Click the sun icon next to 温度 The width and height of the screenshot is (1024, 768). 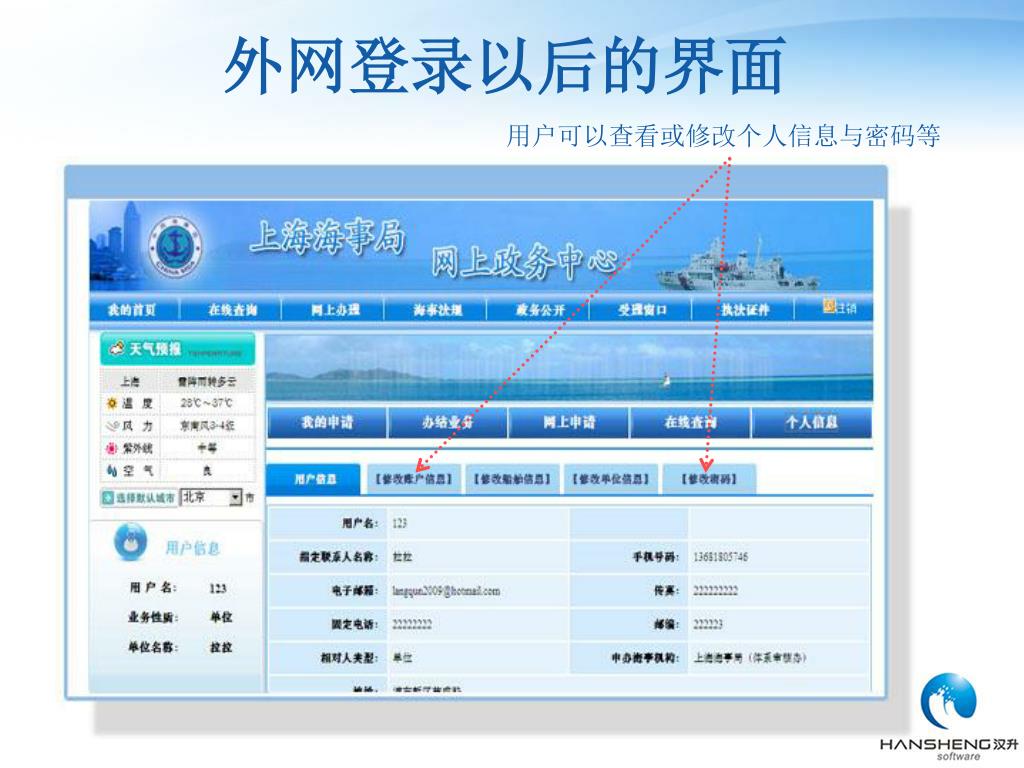click(112, 404)
